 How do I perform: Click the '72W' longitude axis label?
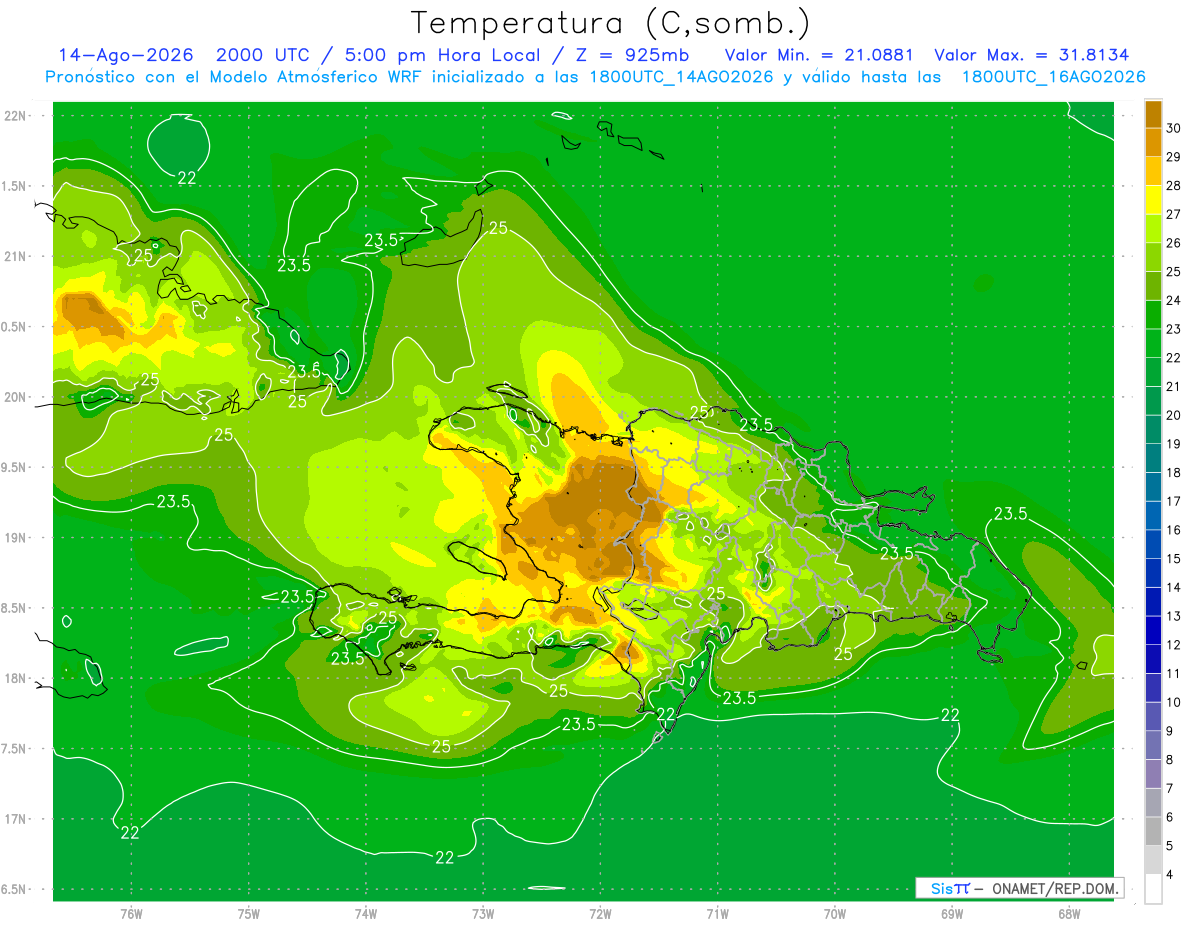click(x=600, y=913)
